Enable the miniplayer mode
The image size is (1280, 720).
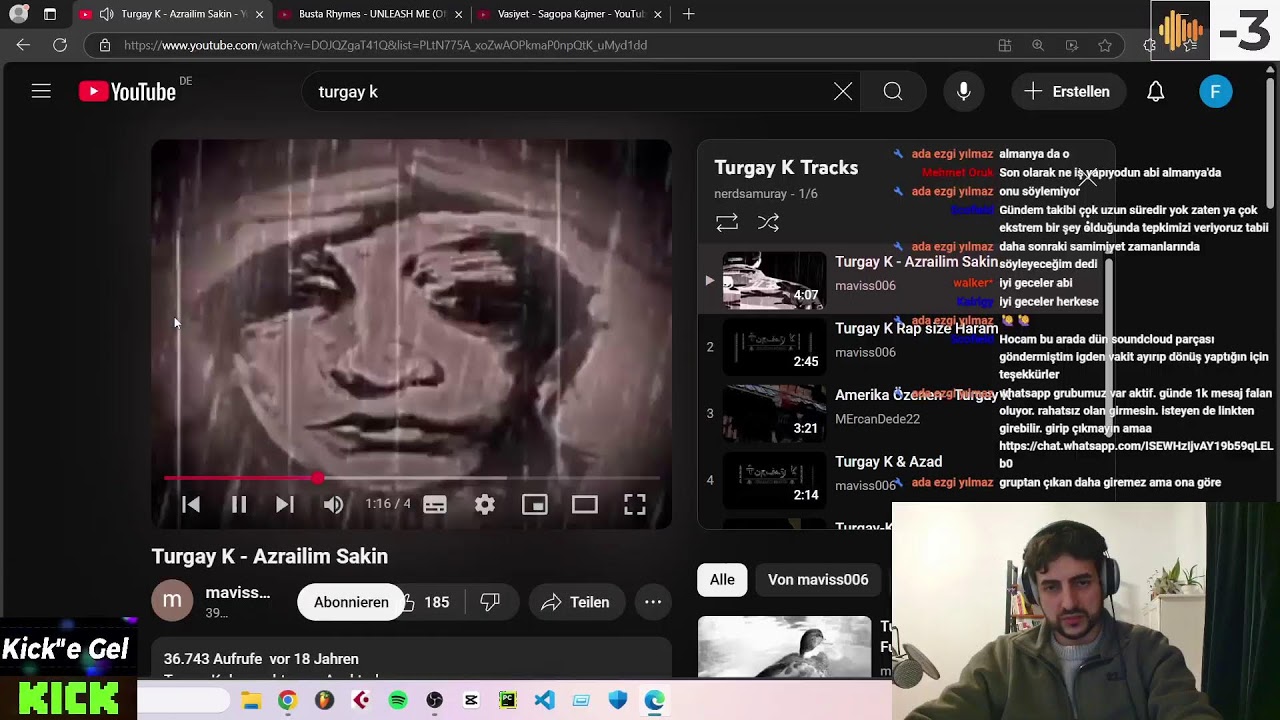(535, 504)
